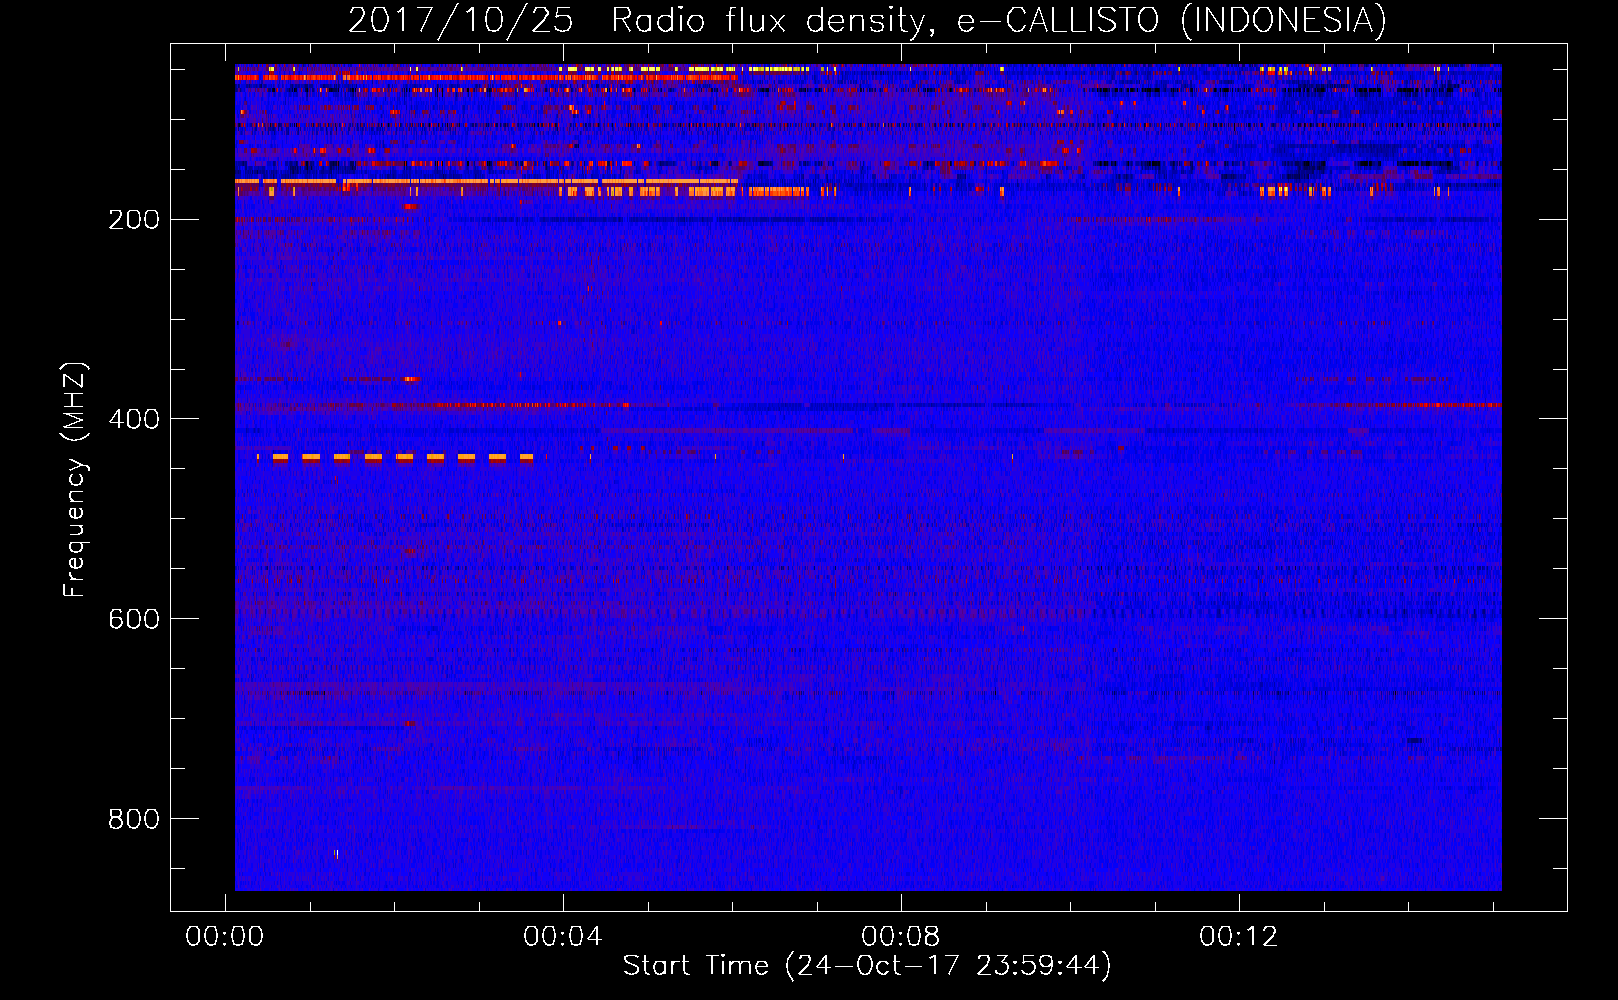Select the 400 frequency tick label
1618x1000 pixels.
tap(134, 419)
